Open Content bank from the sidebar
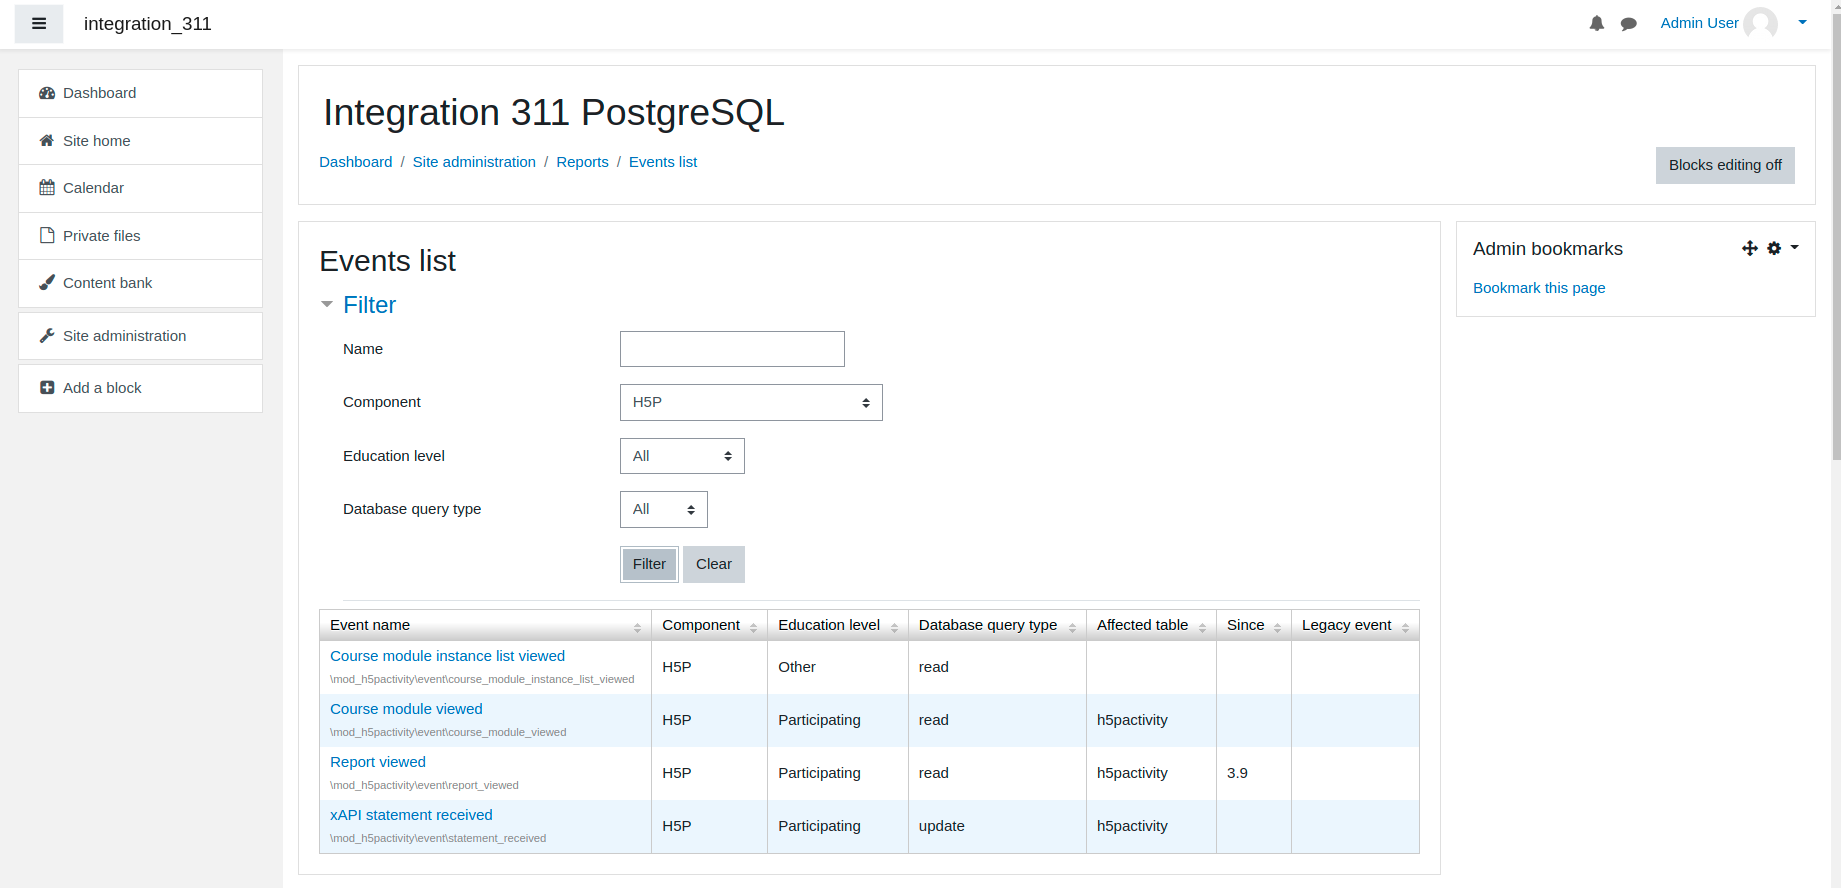The height and width of the screenshot is (888, 1841). 140,283
